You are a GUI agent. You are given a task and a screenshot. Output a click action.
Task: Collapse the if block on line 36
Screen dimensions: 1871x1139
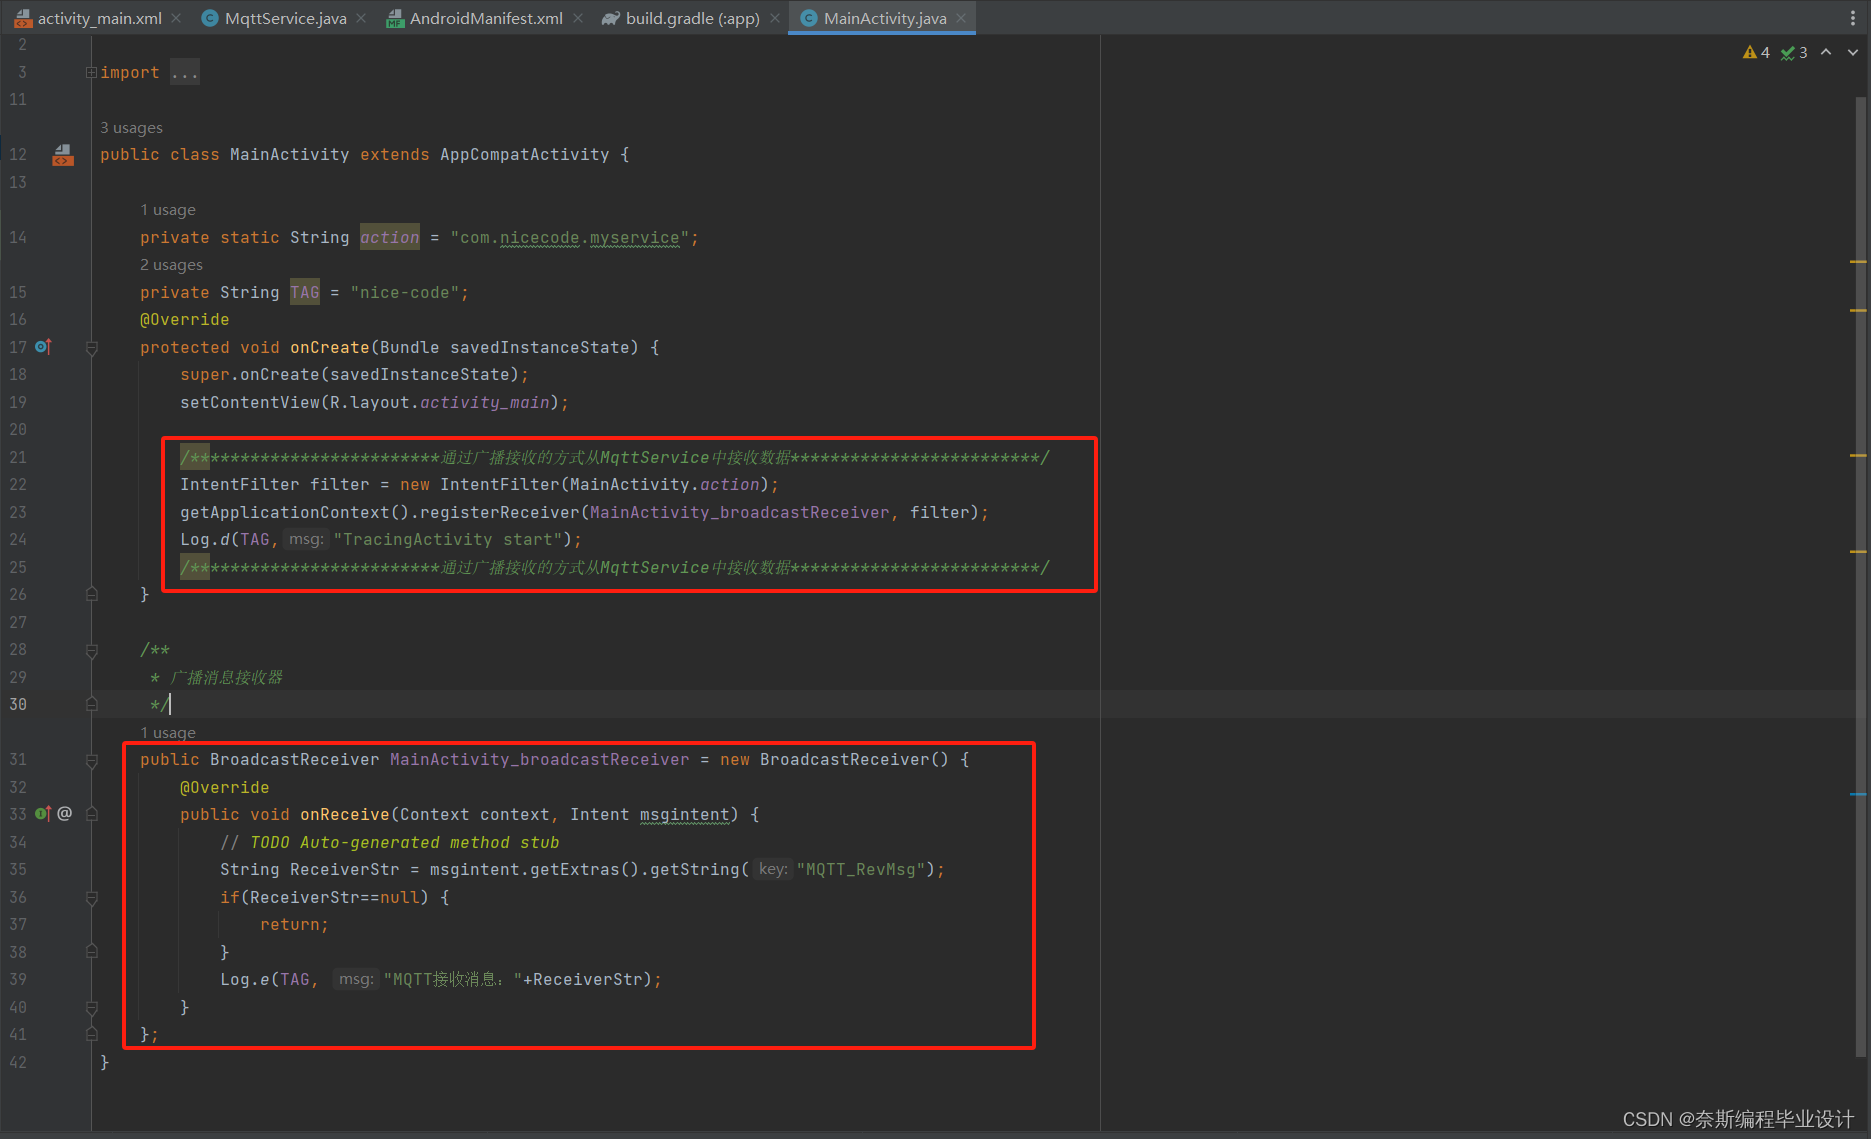pos(91,898)
